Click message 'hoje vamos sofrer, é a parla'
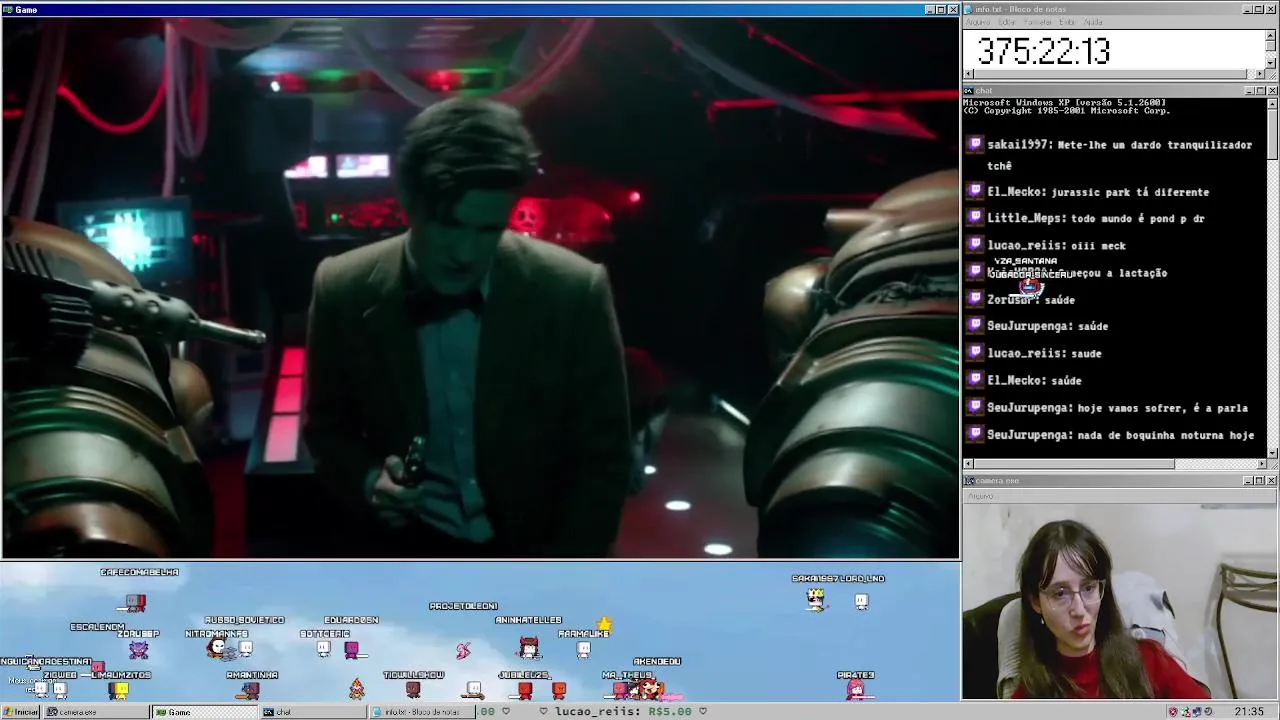 click(x=1163, y=408)
